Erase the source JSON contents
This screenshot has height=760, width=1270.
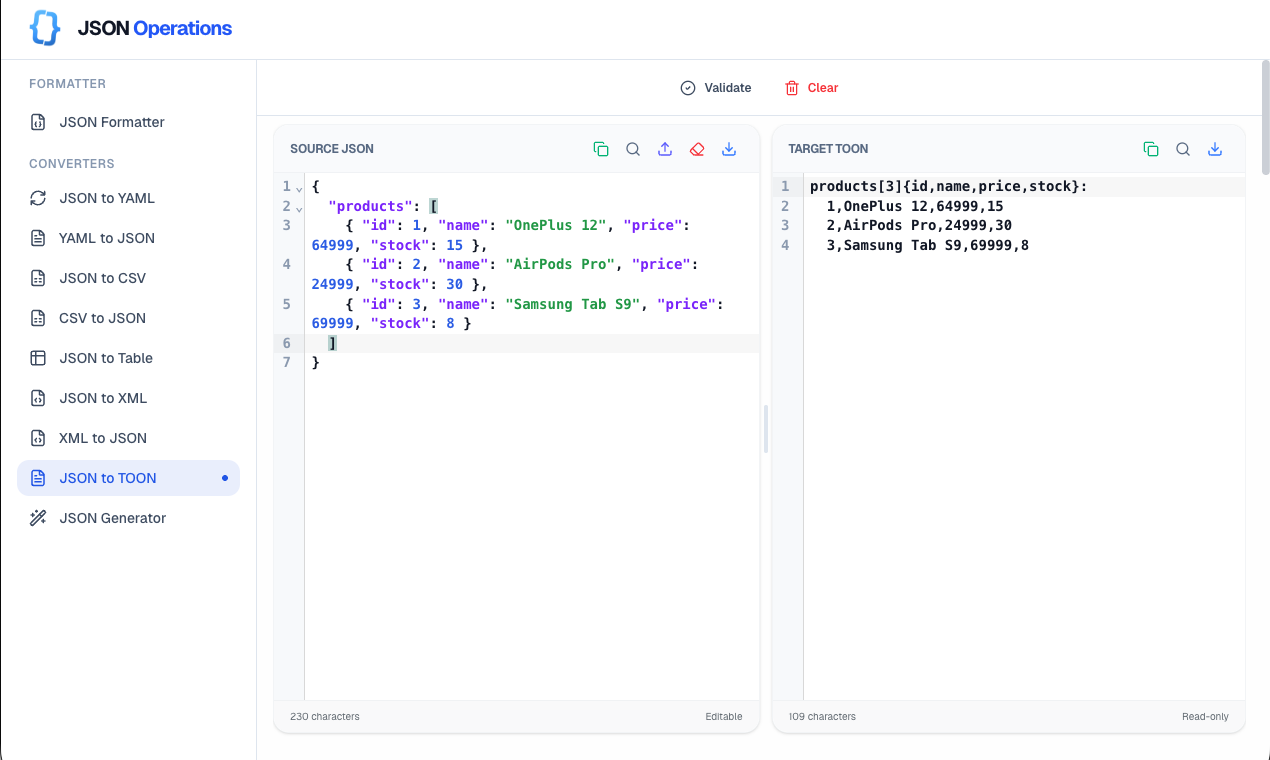(697, 148)
